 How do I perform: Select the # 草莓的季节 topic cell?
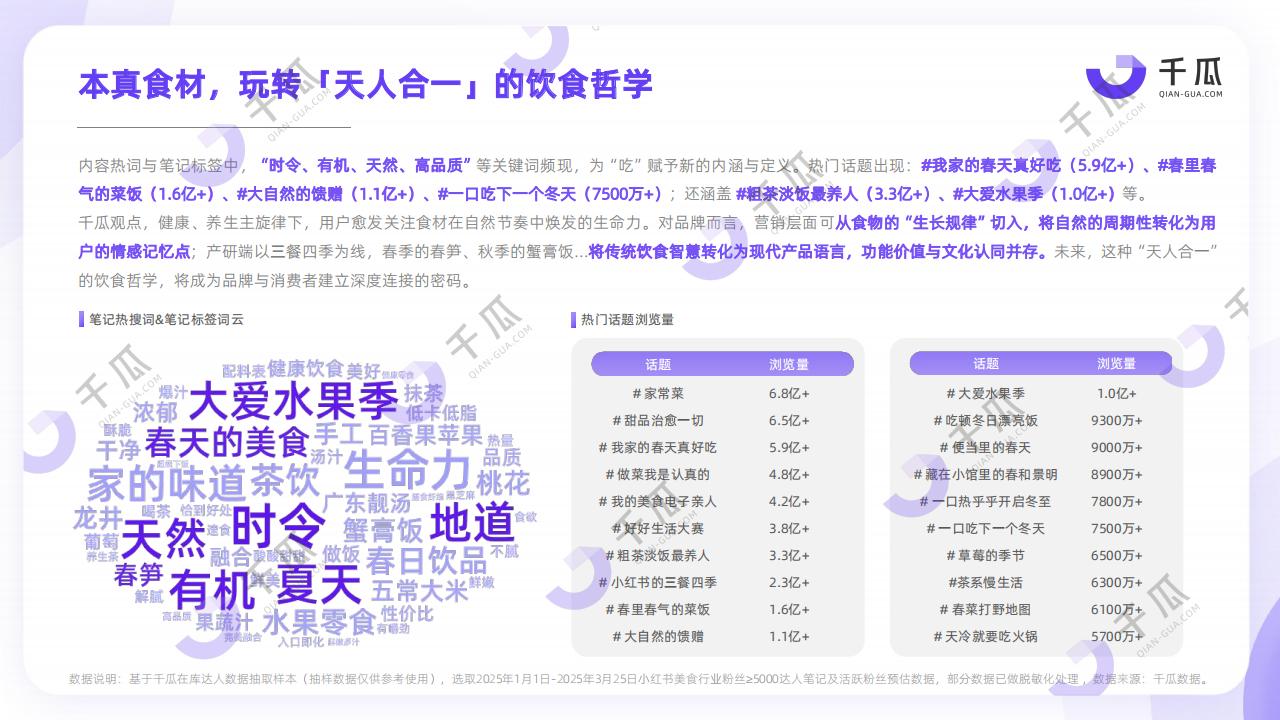986,556
